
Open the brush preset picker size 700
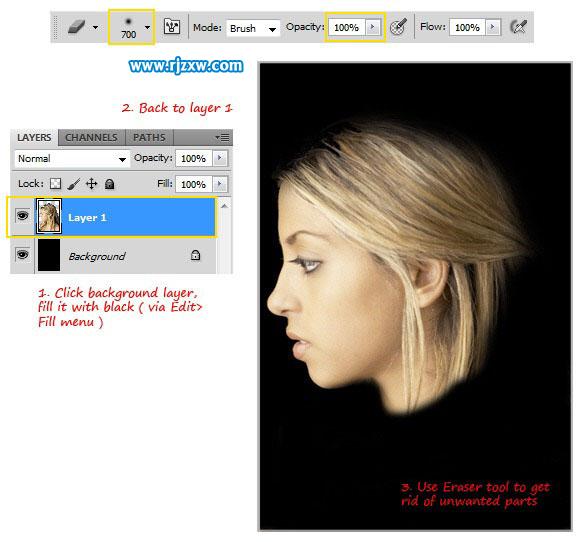(131, 27)
